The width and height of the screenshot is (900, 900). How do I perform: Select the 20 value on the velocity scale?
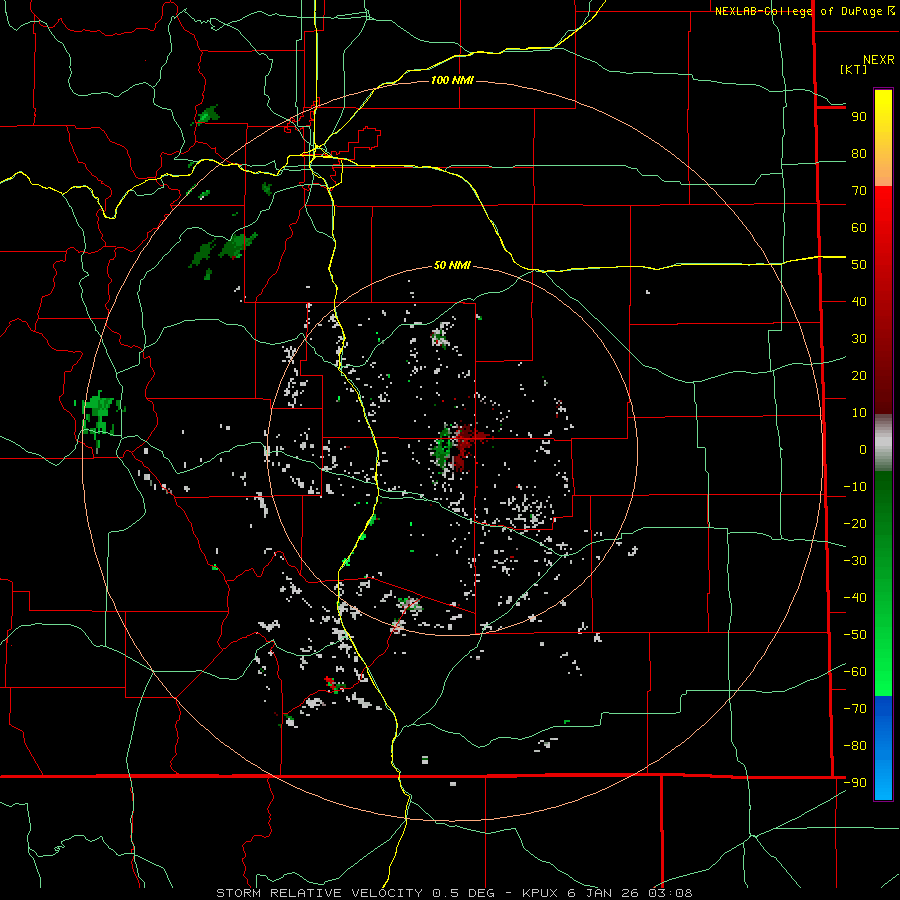[x=859, y=376]
